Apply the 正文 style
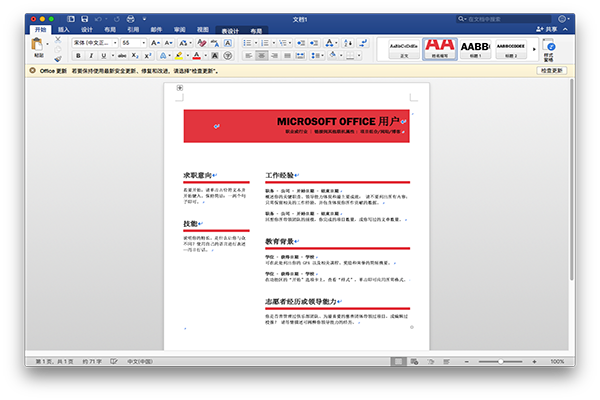600x400 pixels. click(404, 49)
